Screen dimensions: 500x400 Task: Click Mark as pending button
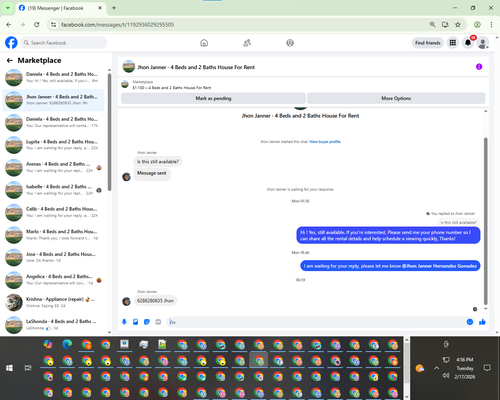coord(213,98)
